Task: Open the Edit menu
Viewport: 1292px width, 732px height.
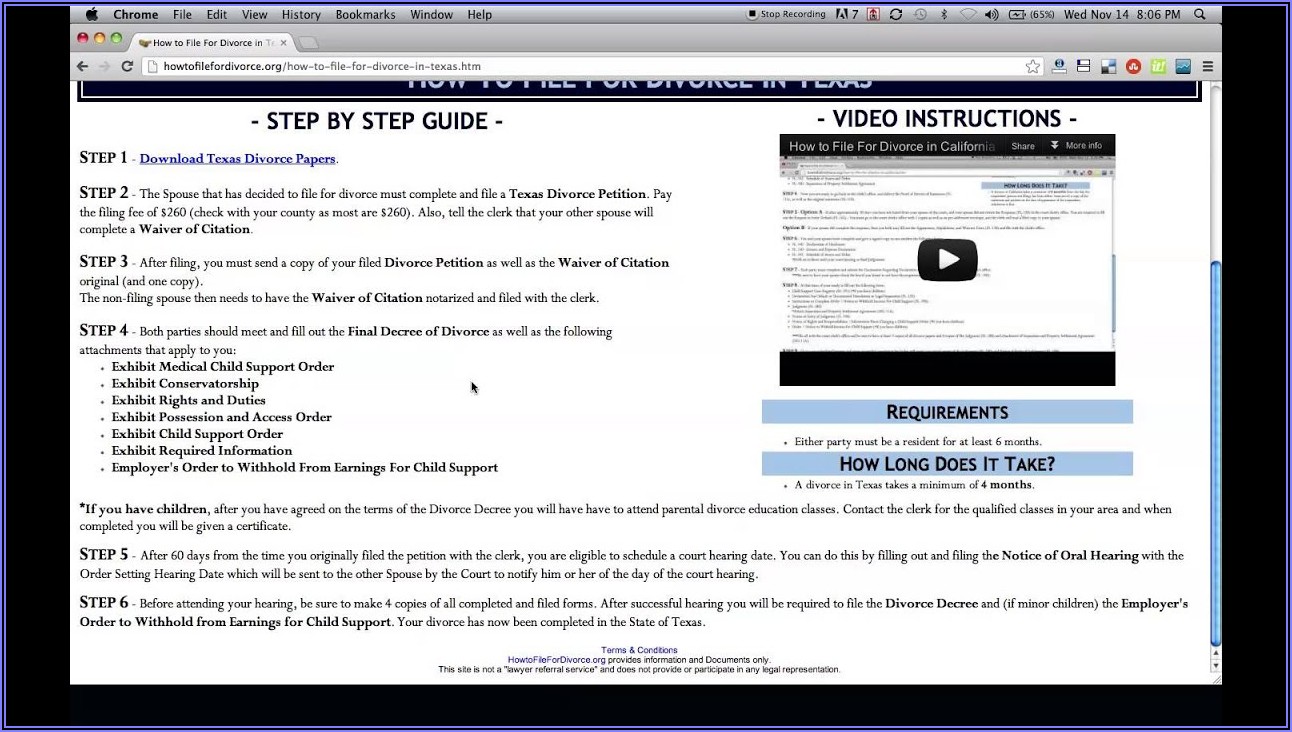Action: point(217,14)
